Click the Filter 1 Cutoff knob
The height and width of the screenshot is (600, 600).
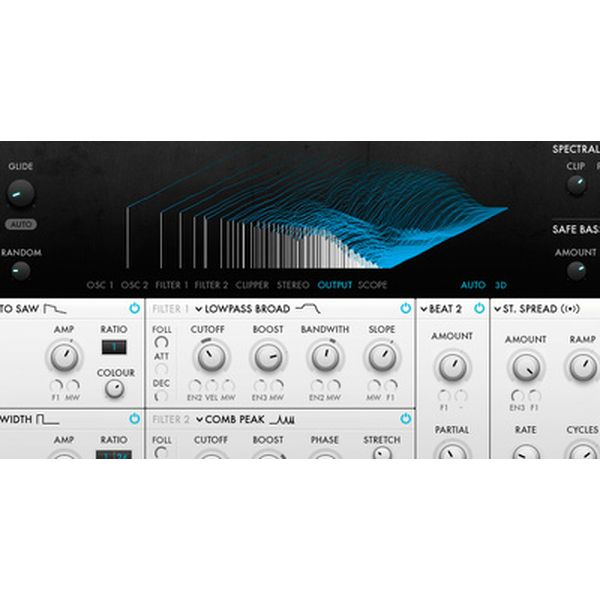(210, 356)
